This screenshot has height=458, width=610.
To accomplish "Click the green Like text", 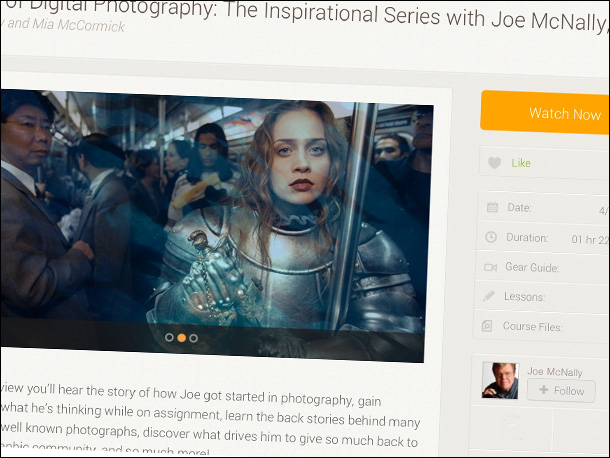I will click(521, 163).
